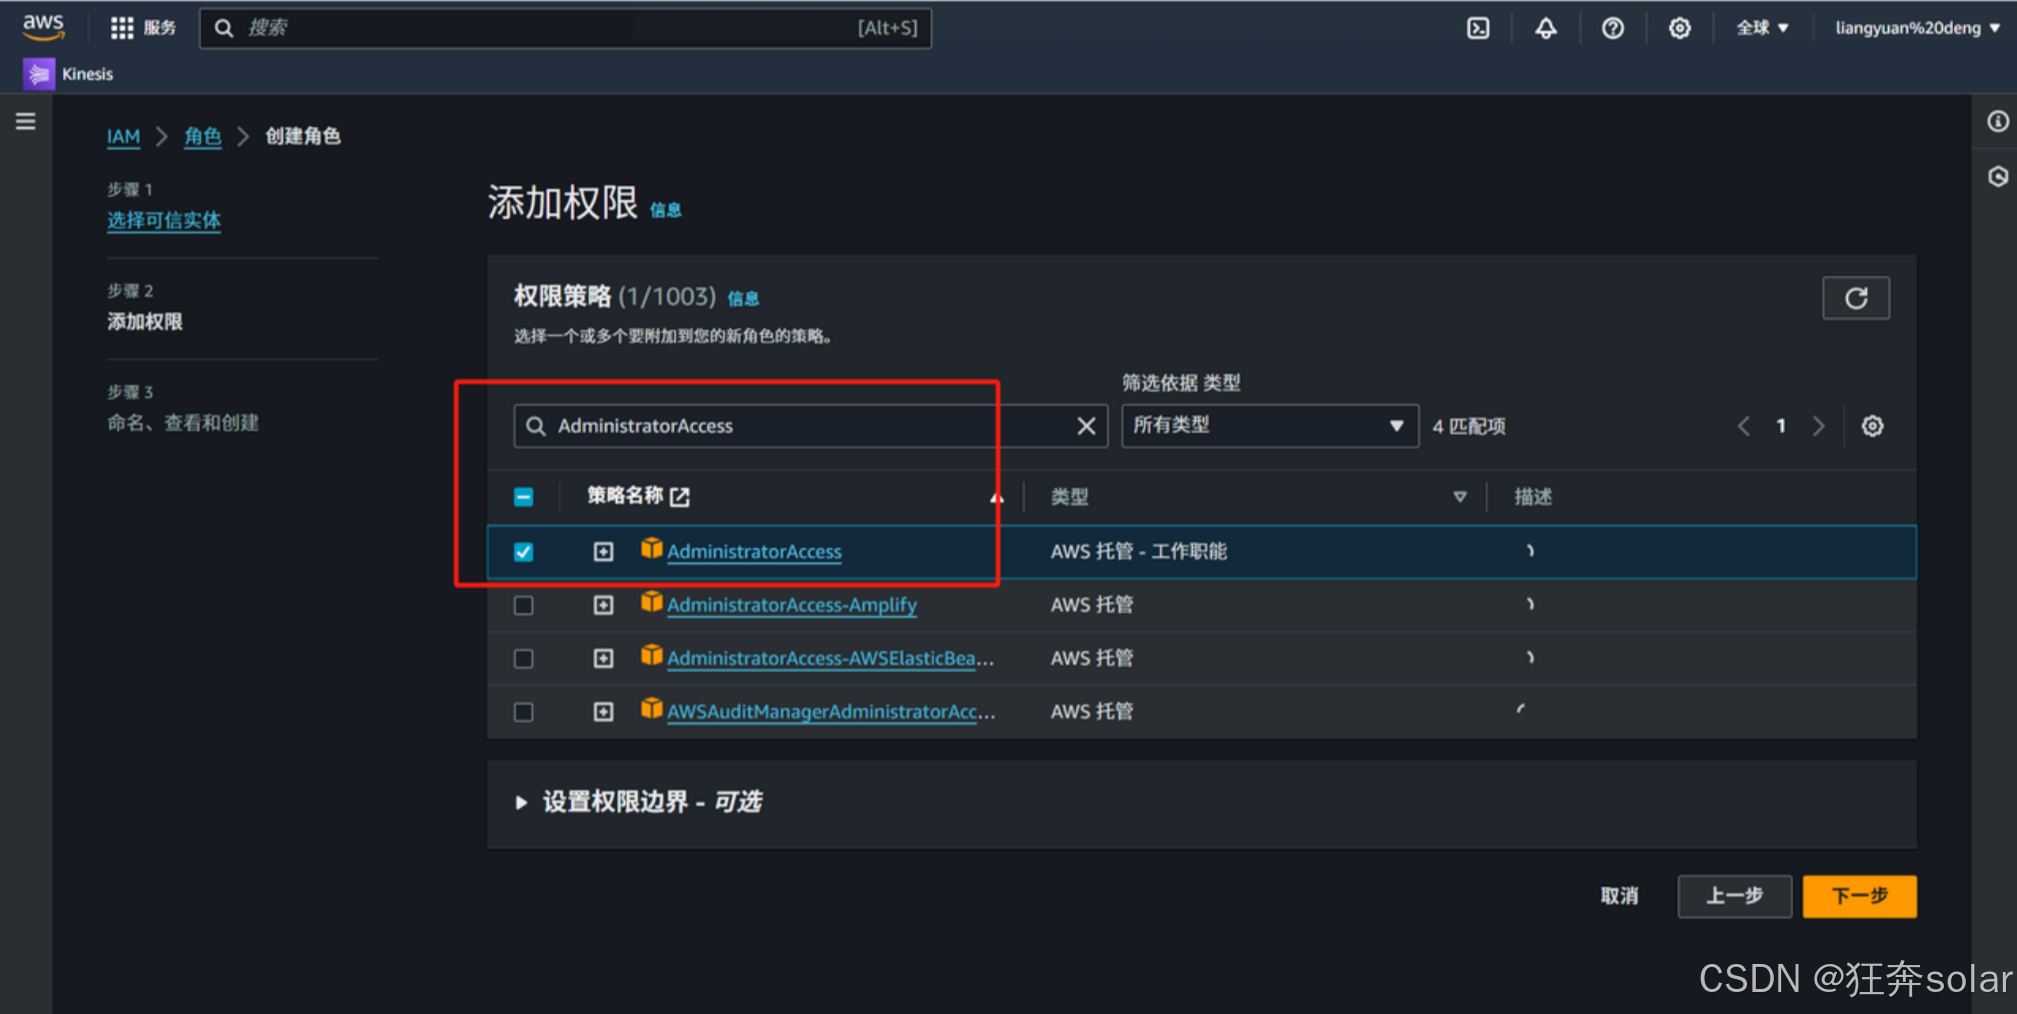Open top bar settings gear
This screenshot has width=2017, height=1014.
click(x=1680, y=28)
